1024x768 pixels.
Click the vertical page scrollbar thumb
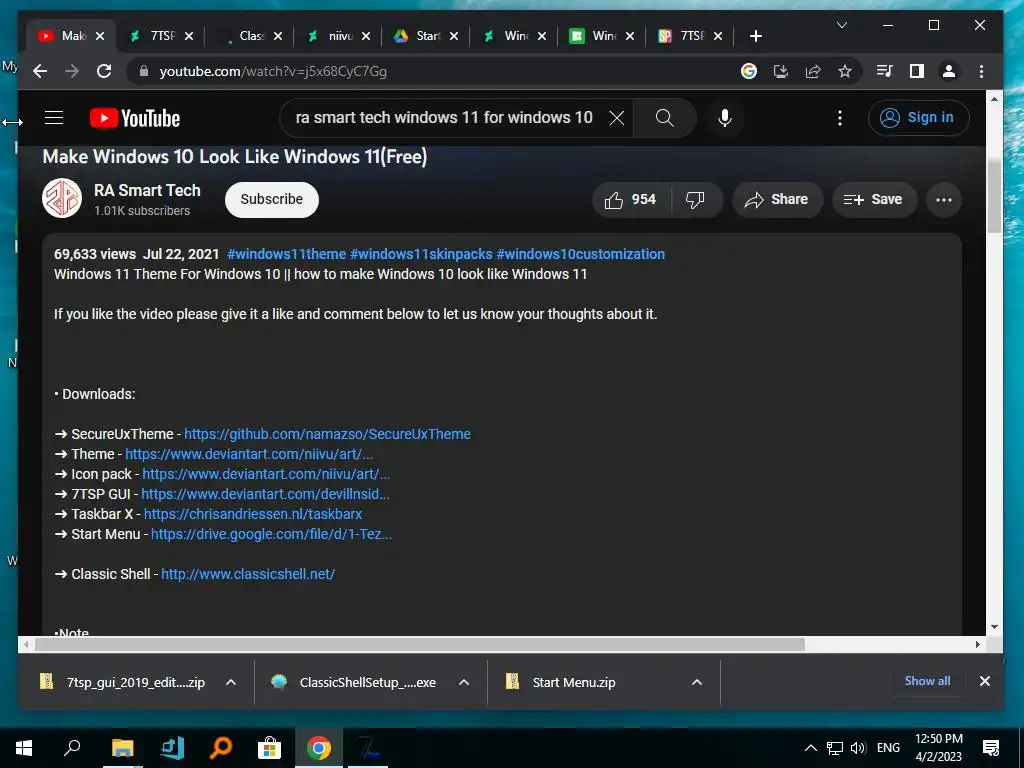click(994, 196)
